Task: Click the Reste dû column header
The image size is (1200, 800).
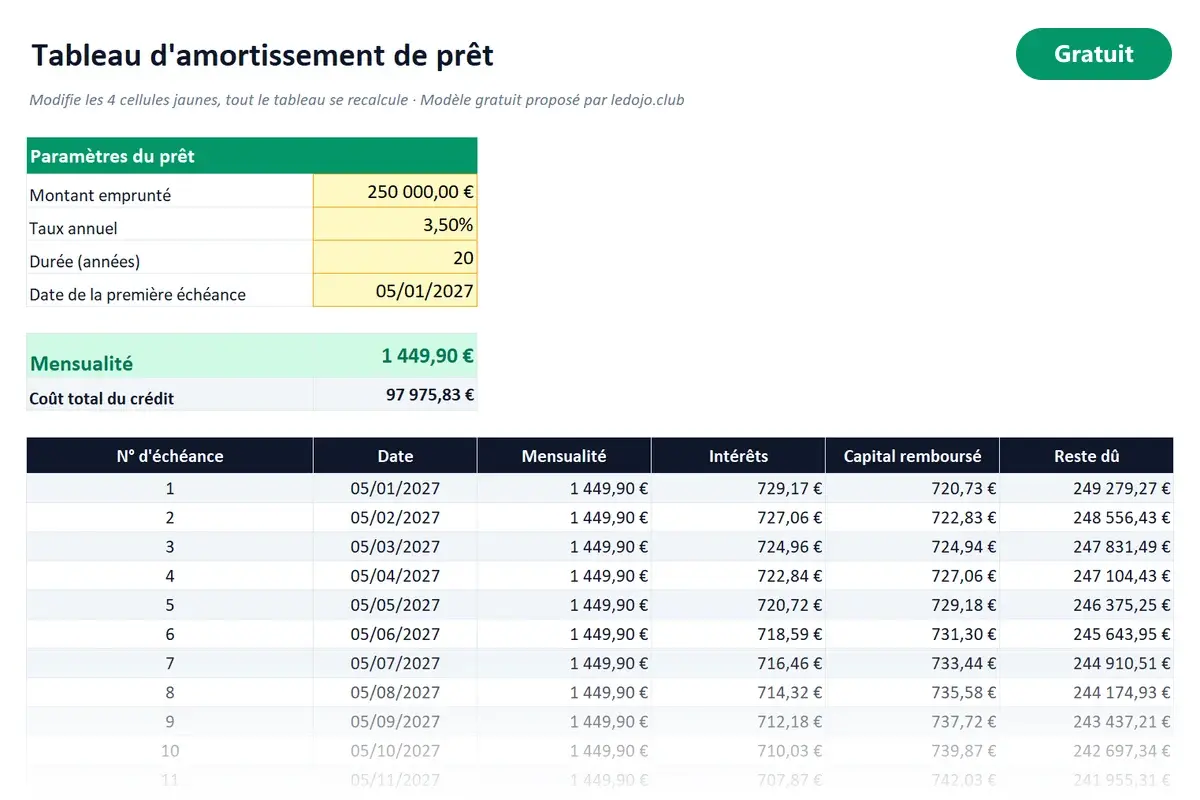Action: point(1086,456)
